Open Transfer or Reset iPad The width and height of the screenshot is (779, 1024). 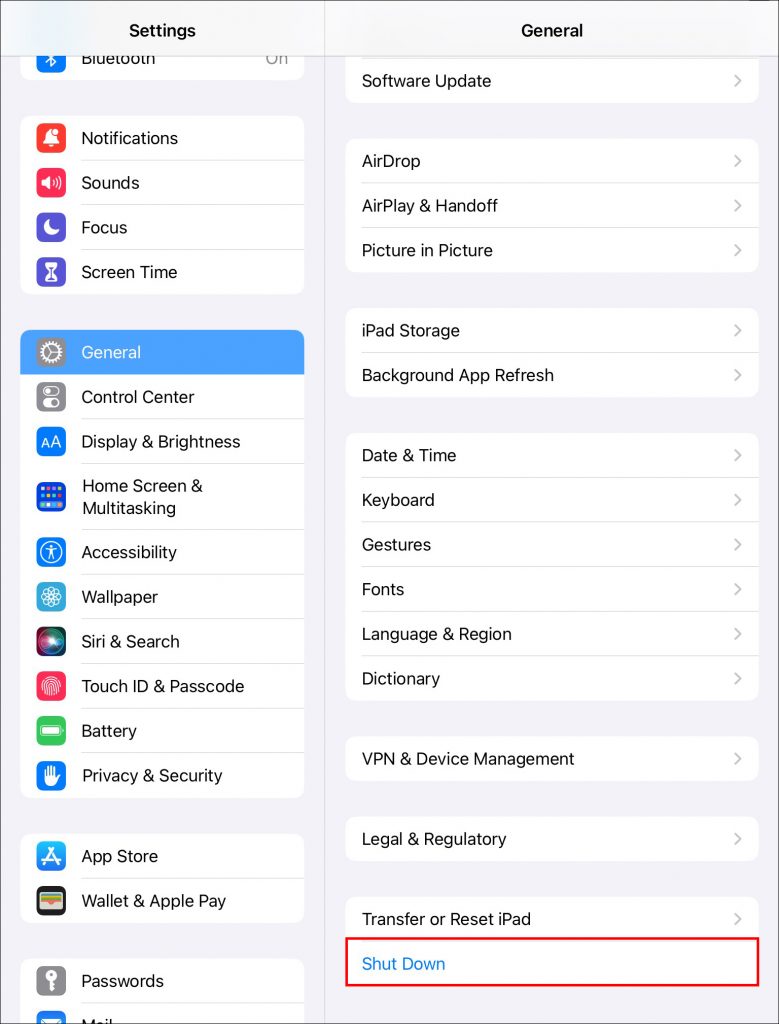click(552, 919)
